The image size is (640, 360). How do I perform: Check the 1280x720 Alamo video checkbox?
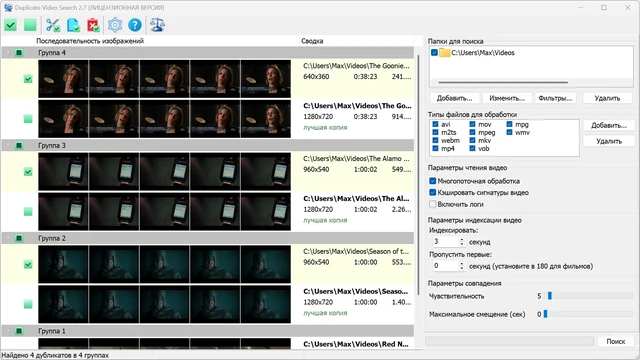point(28,211)
